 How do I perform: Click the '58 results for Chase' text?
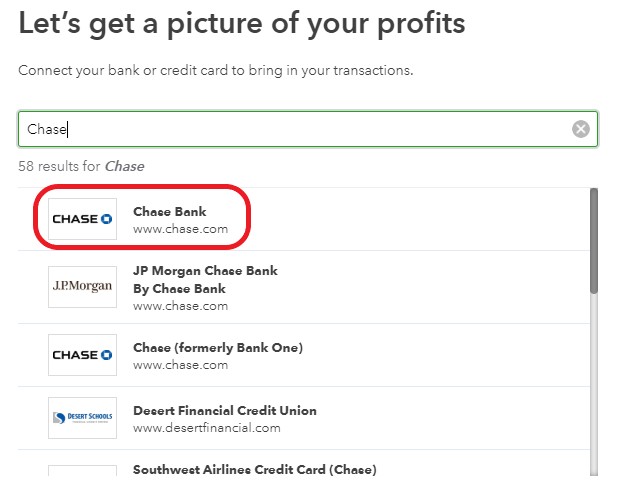click(x=81, y=166)
